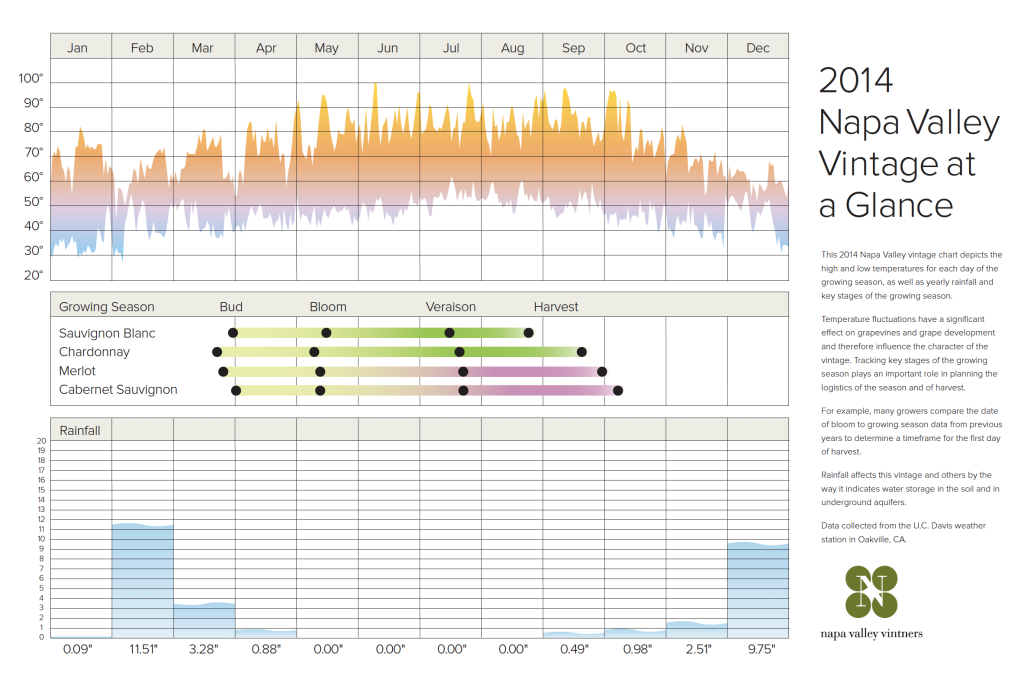Image resolution: width=1024 pixels, height=689 pixels.
Task: Click the Jul month header
Action: click(x=451, y=48)
